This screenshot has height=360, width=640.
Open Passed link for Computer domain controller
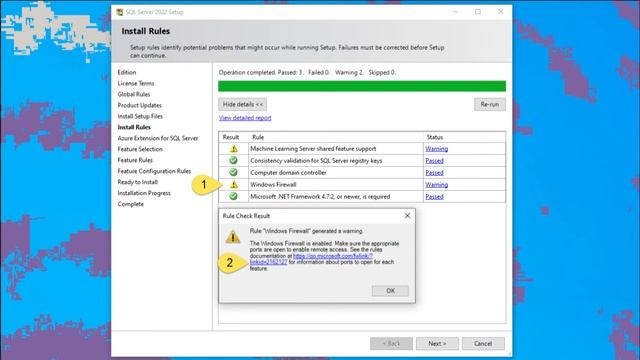click(434, 173)
